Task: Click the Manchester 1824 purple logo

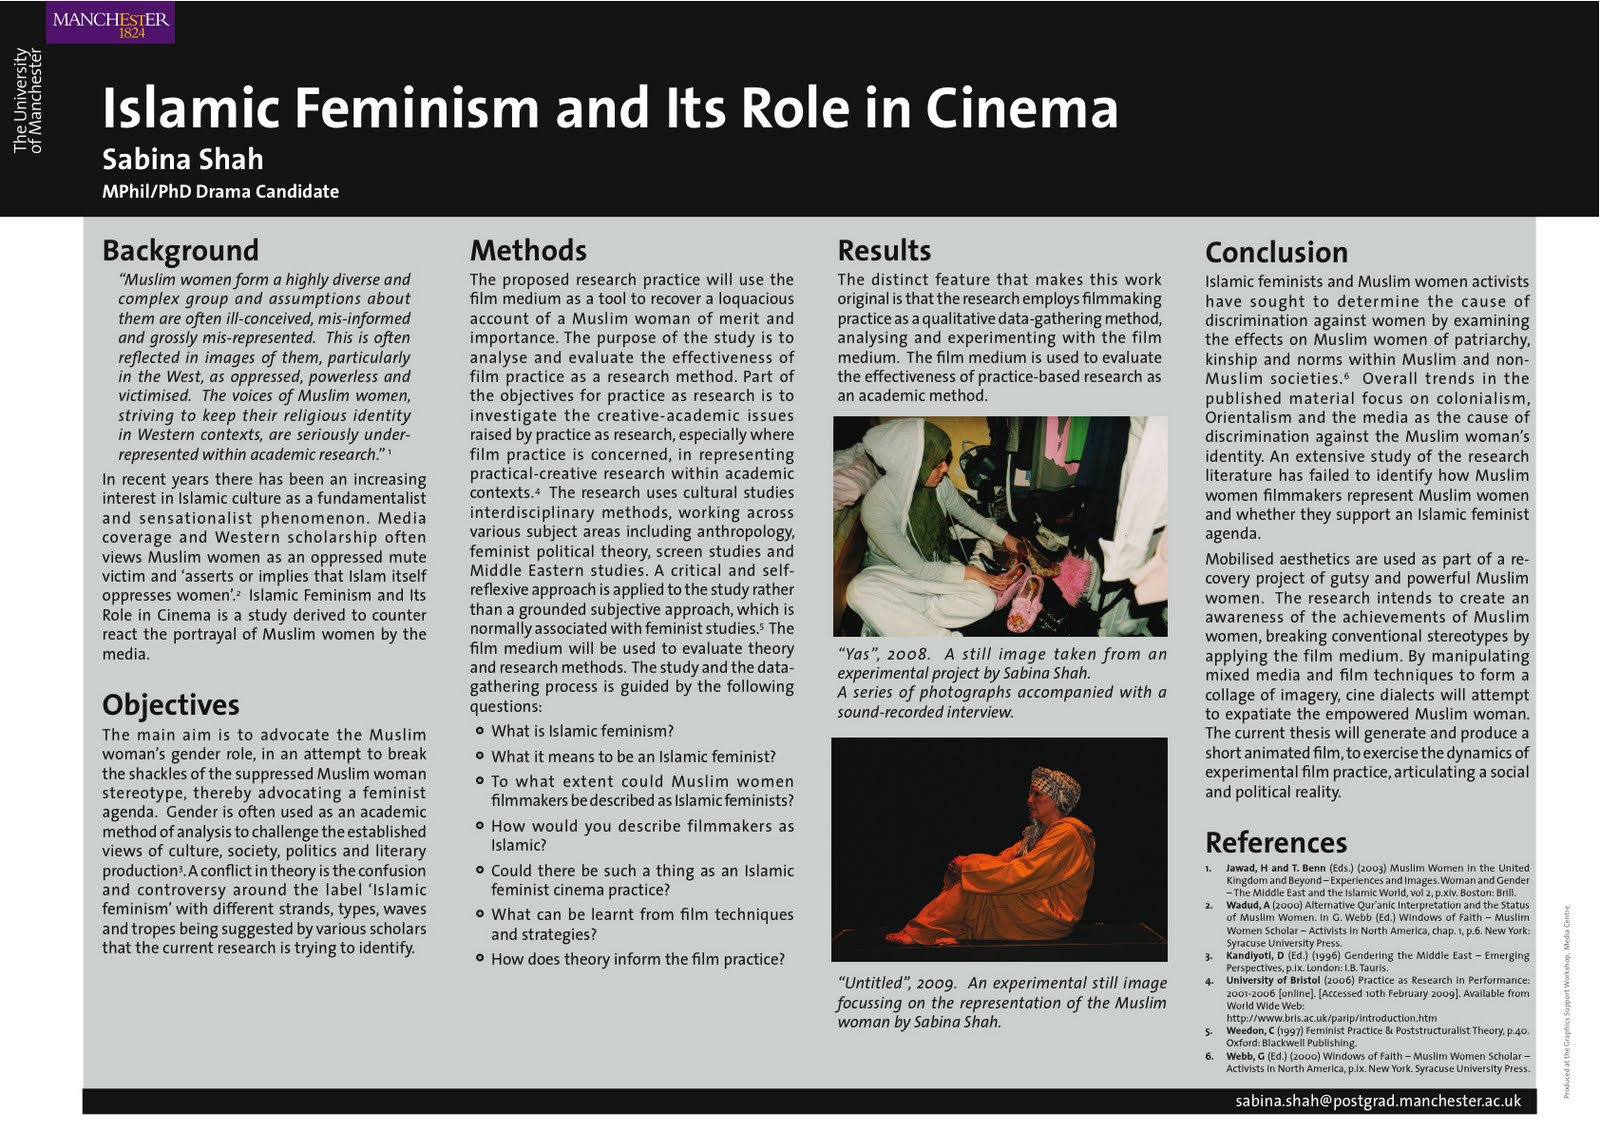Action: [110, 23]
